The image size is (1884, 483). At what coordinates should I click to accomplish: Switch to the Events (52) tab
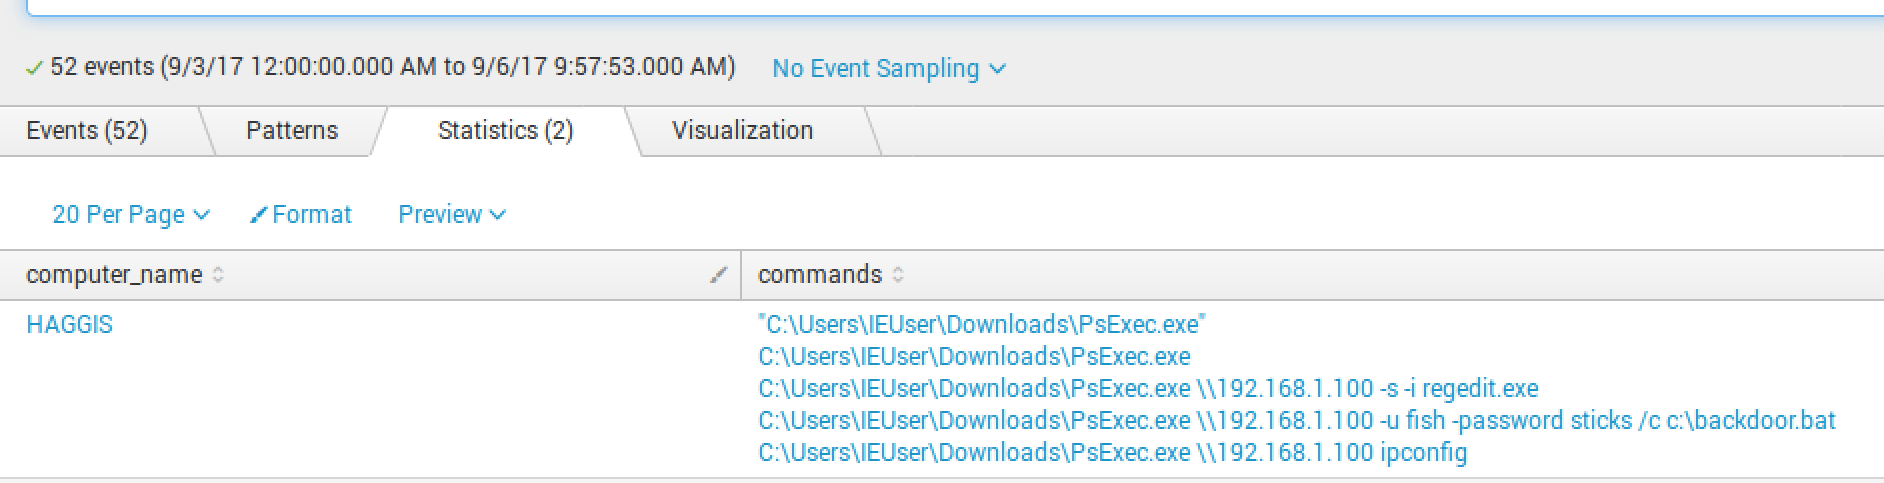pos(87,131)
